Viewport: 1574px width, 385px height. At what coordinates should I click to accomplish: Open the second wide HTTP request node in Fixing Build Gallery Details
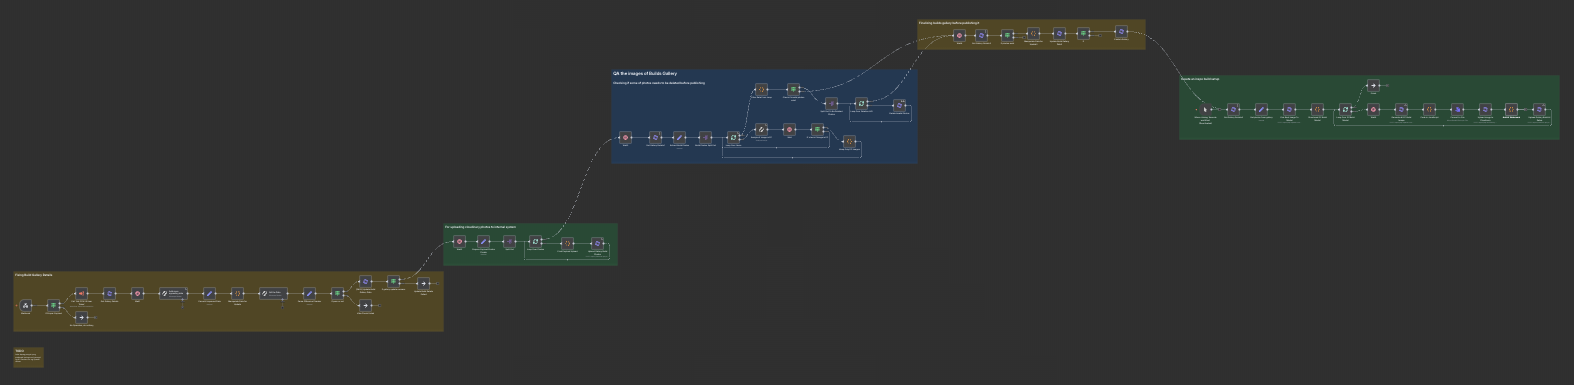(273, 293)
